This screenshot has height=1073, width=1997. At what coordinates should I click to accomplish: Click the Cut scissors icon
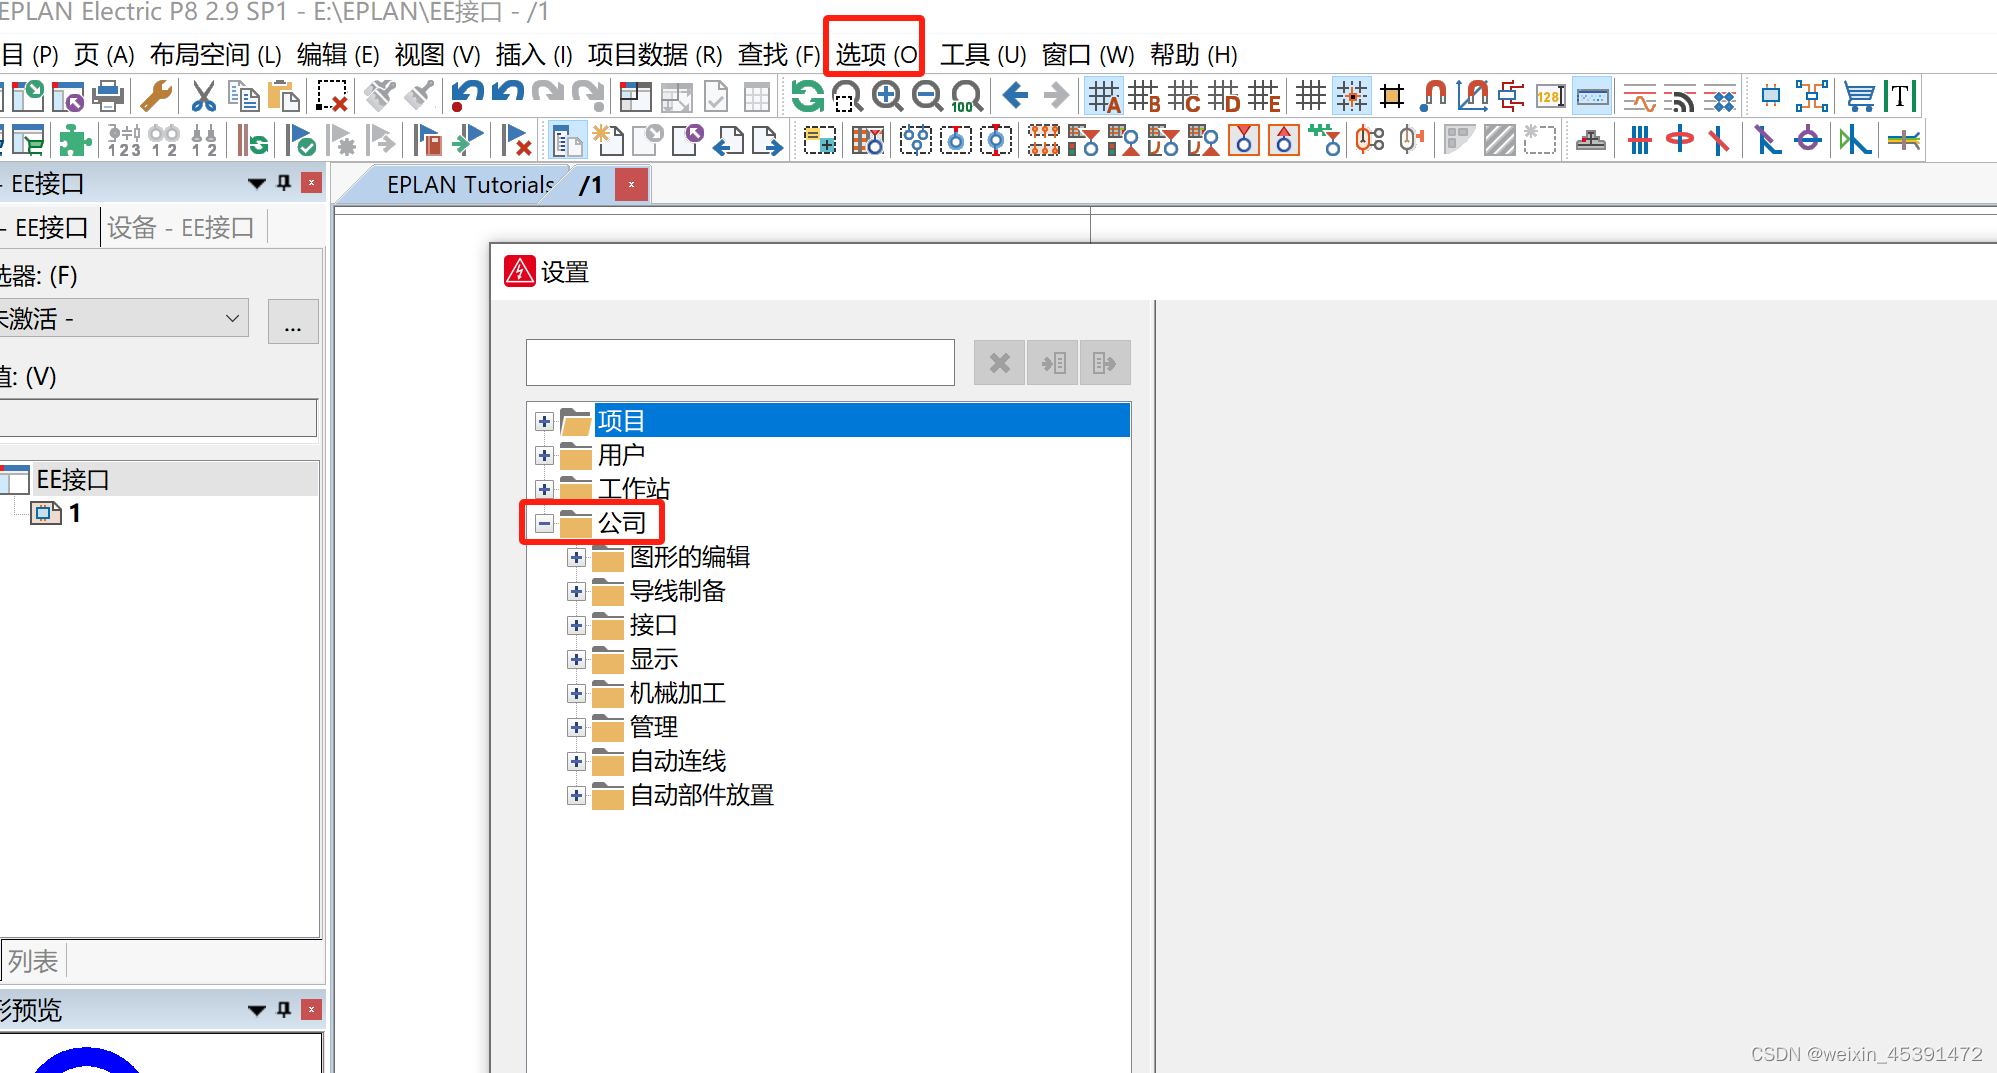(204, 97)
